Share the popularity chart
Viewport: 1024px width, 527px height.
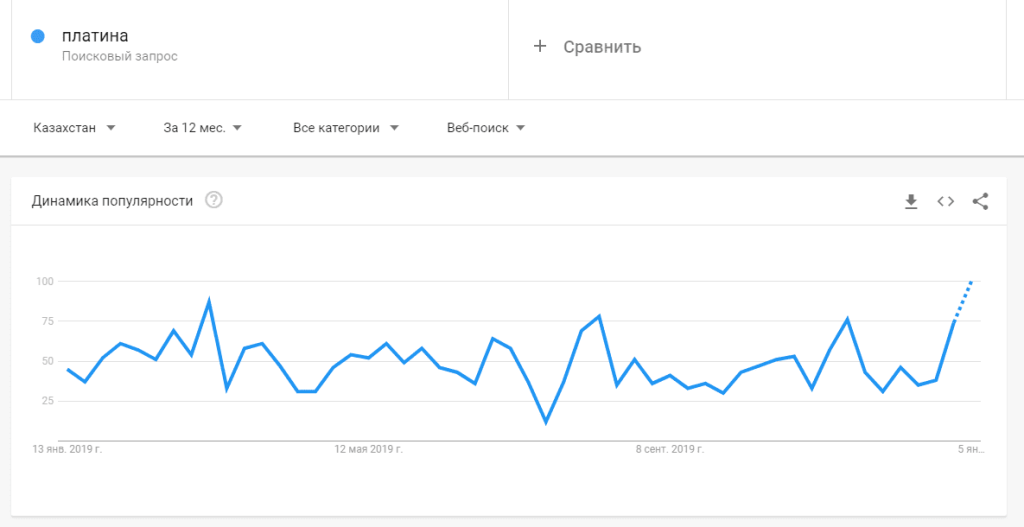tap(980, 201)
